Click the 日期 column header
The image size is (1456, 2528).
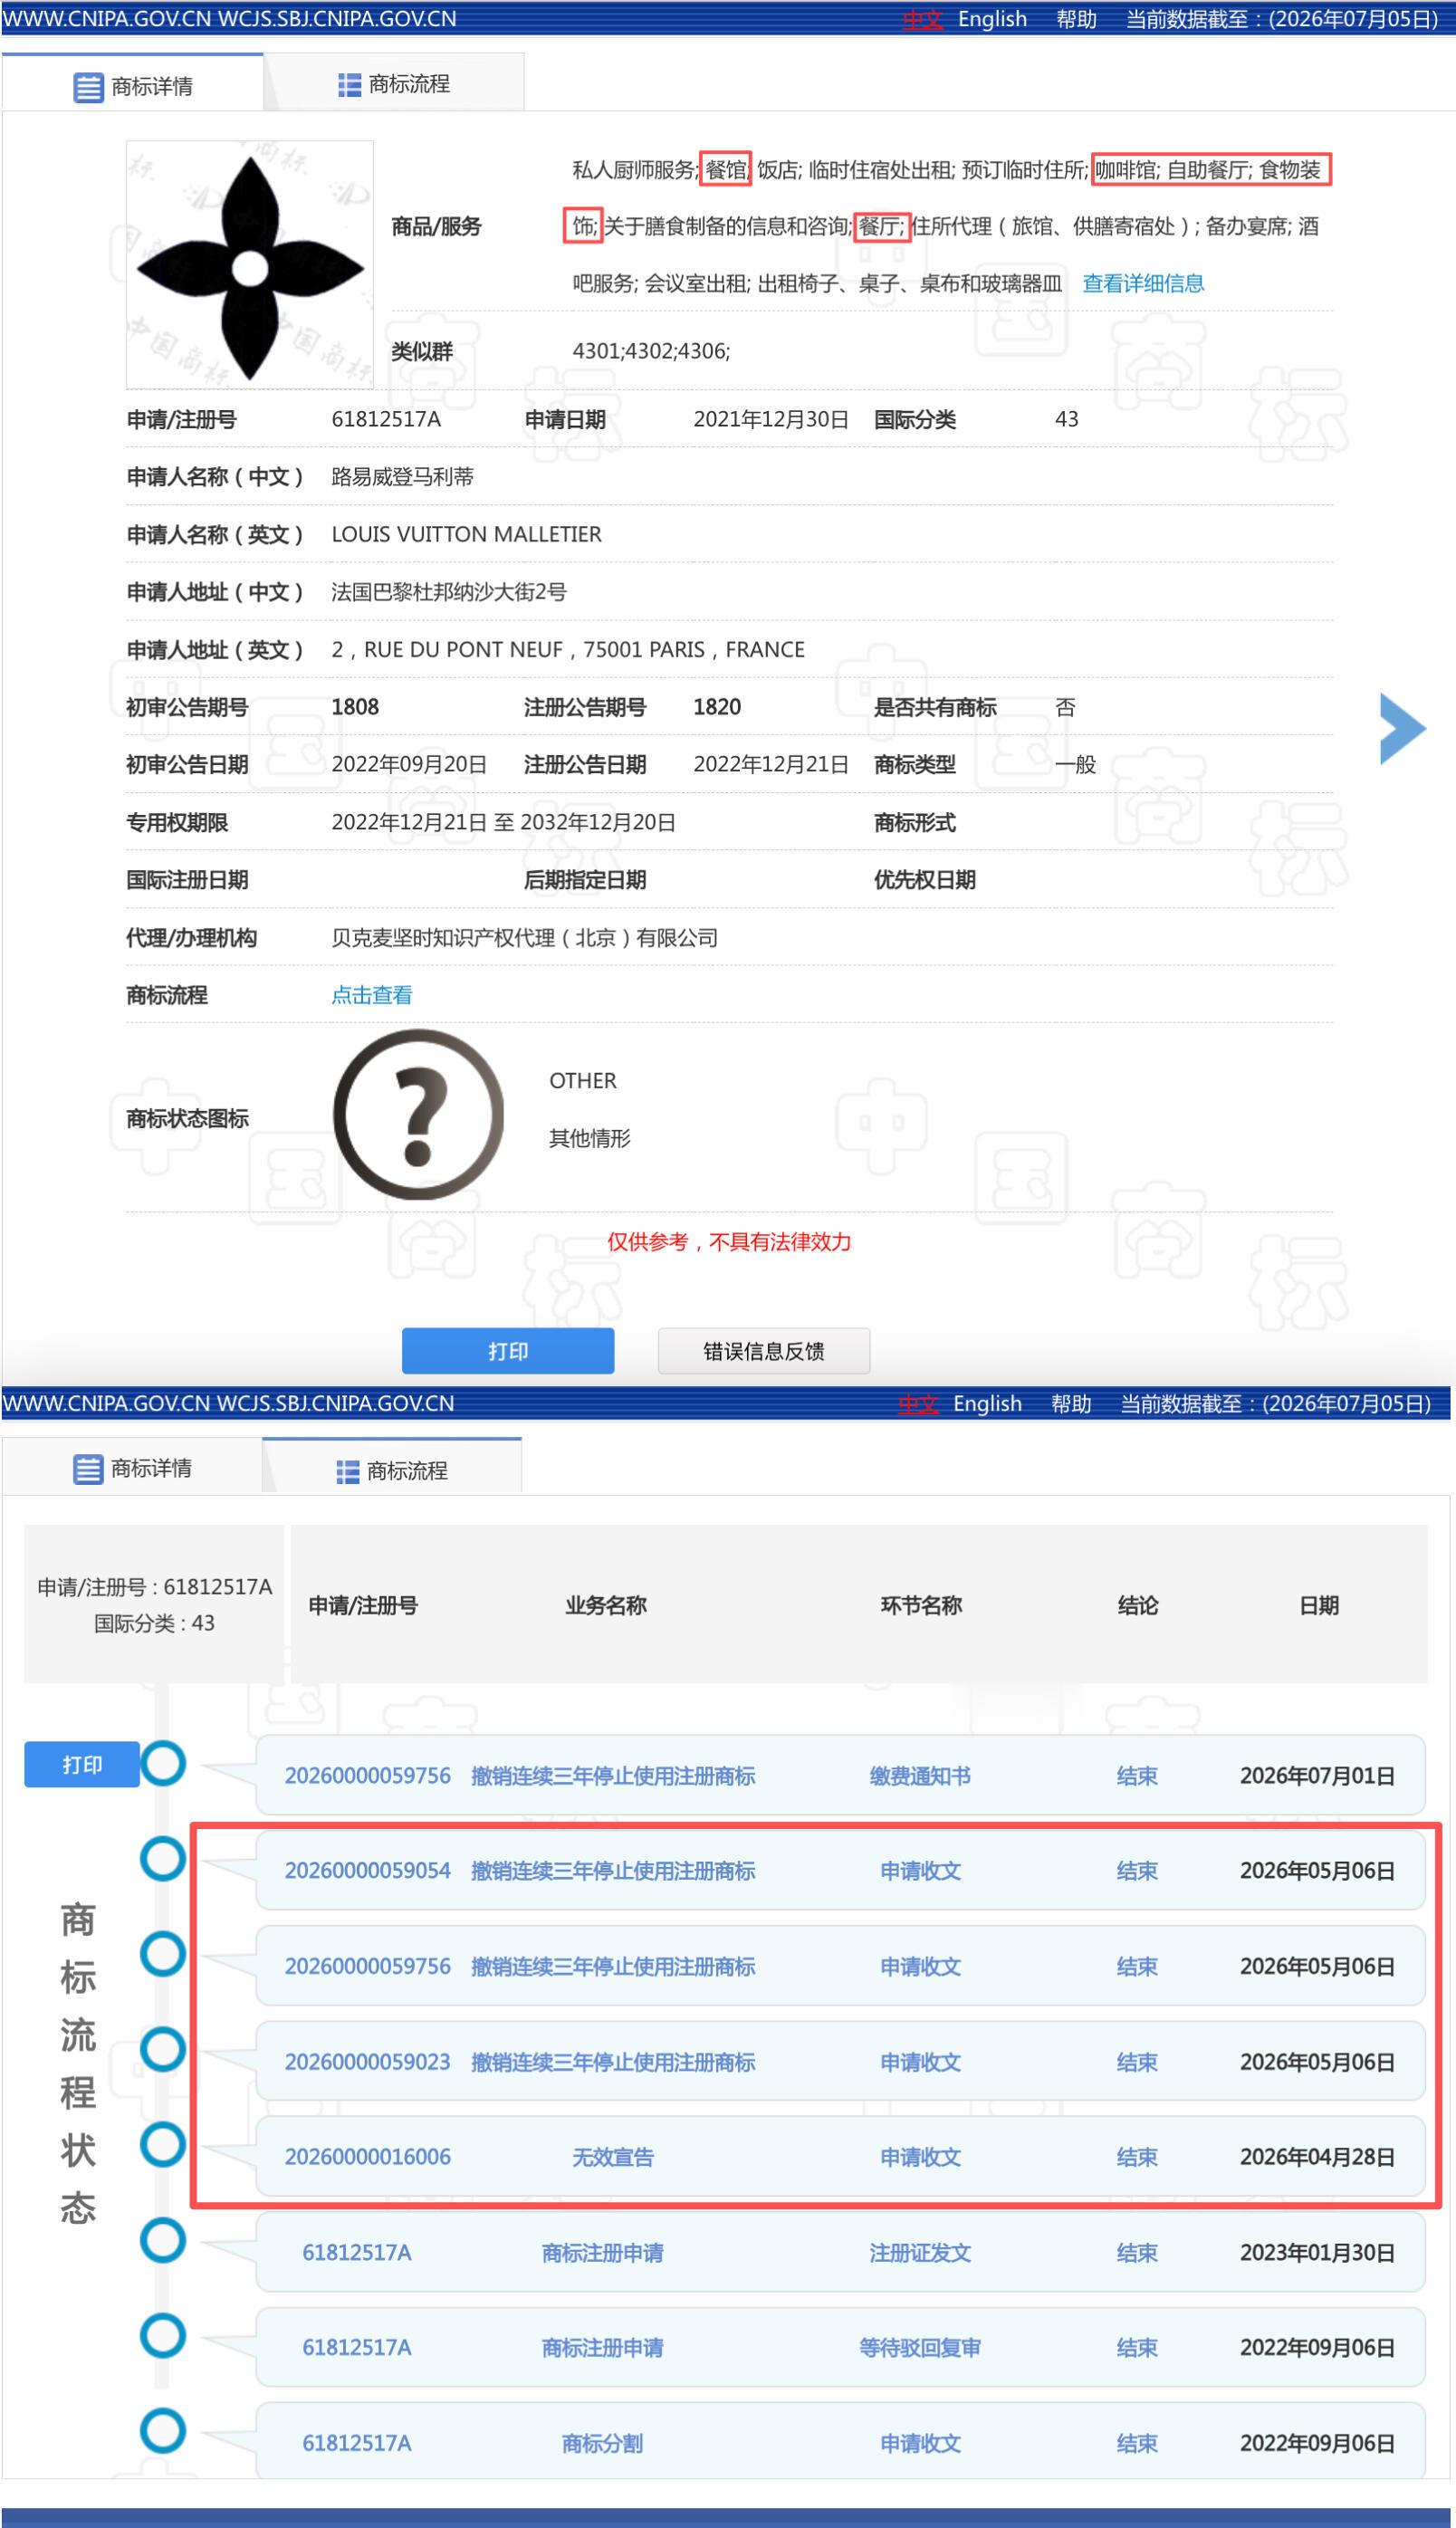(x=1319, y=1605)
